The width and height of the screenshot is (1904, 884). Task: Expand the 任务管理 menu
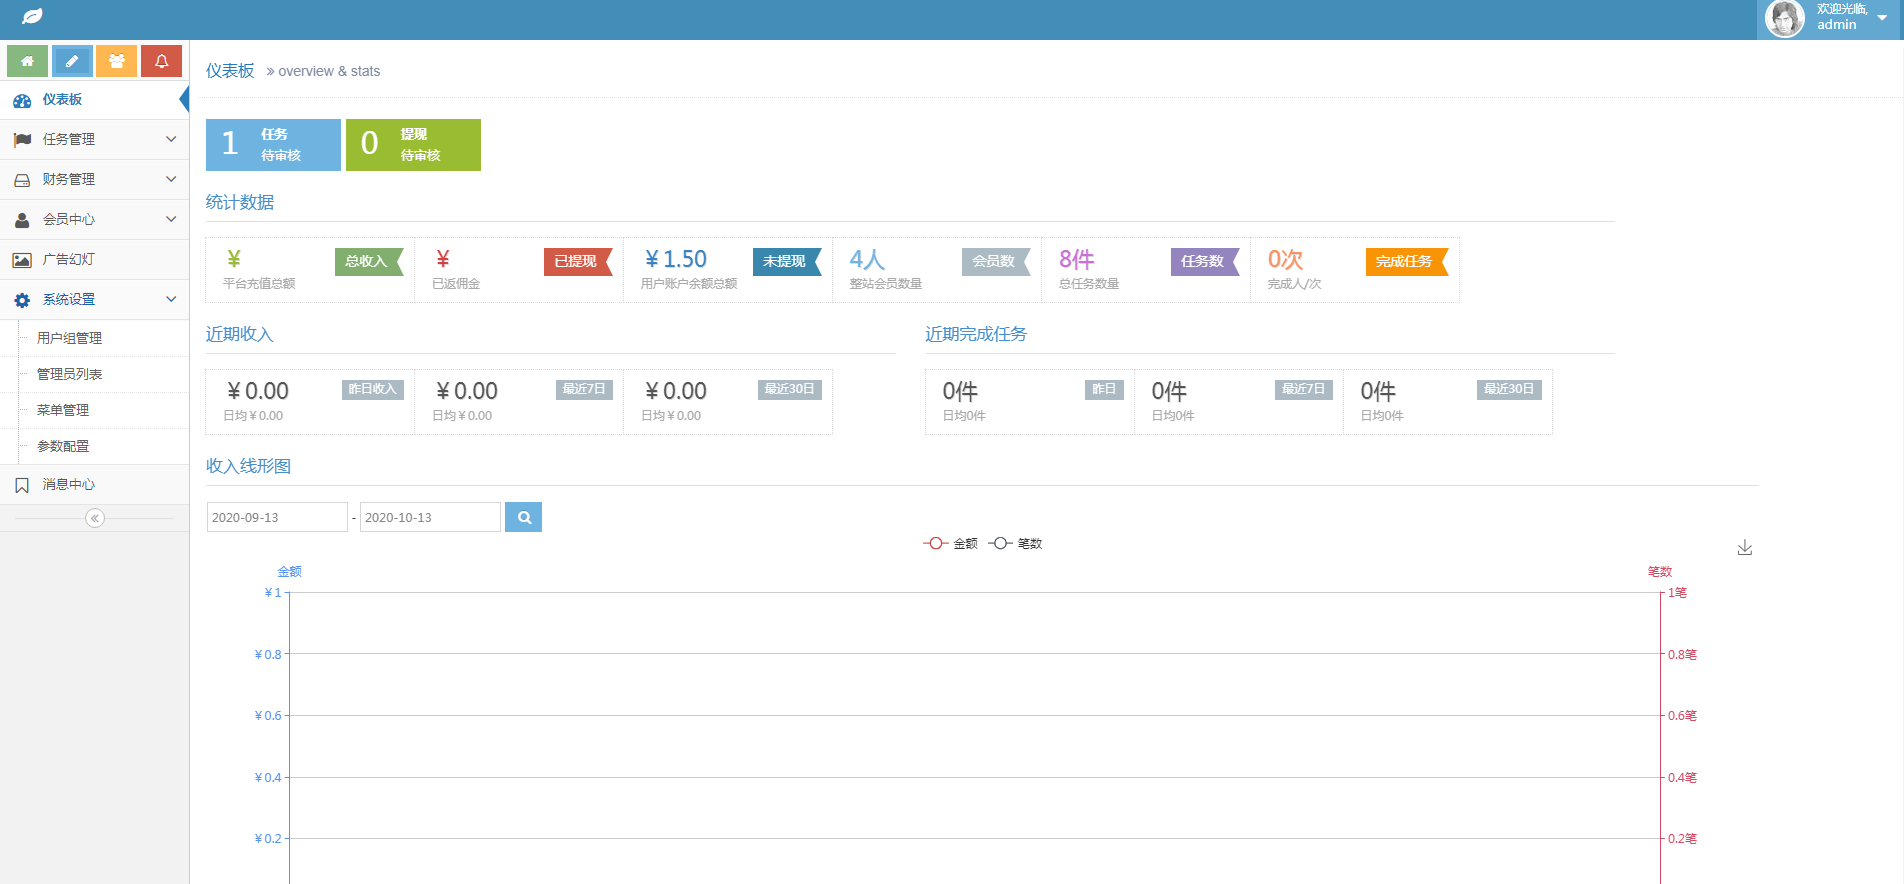[x=94, y=139]
